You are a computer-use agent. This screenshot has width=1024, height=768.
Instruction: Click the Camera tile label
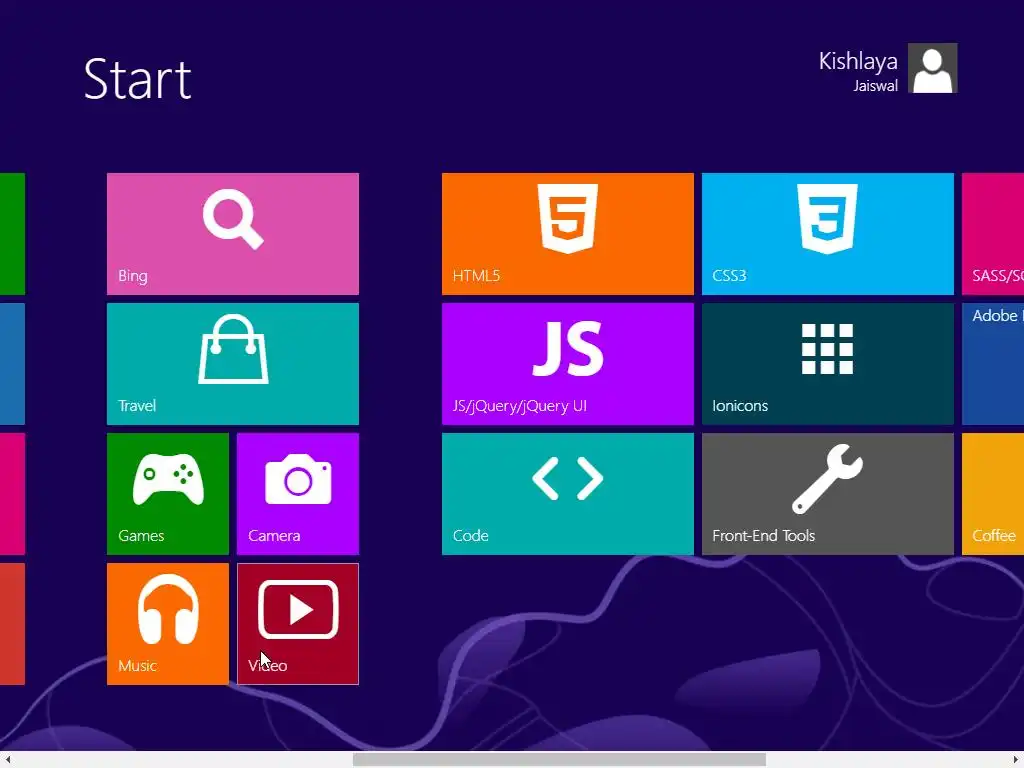click(x=274, y=536)
